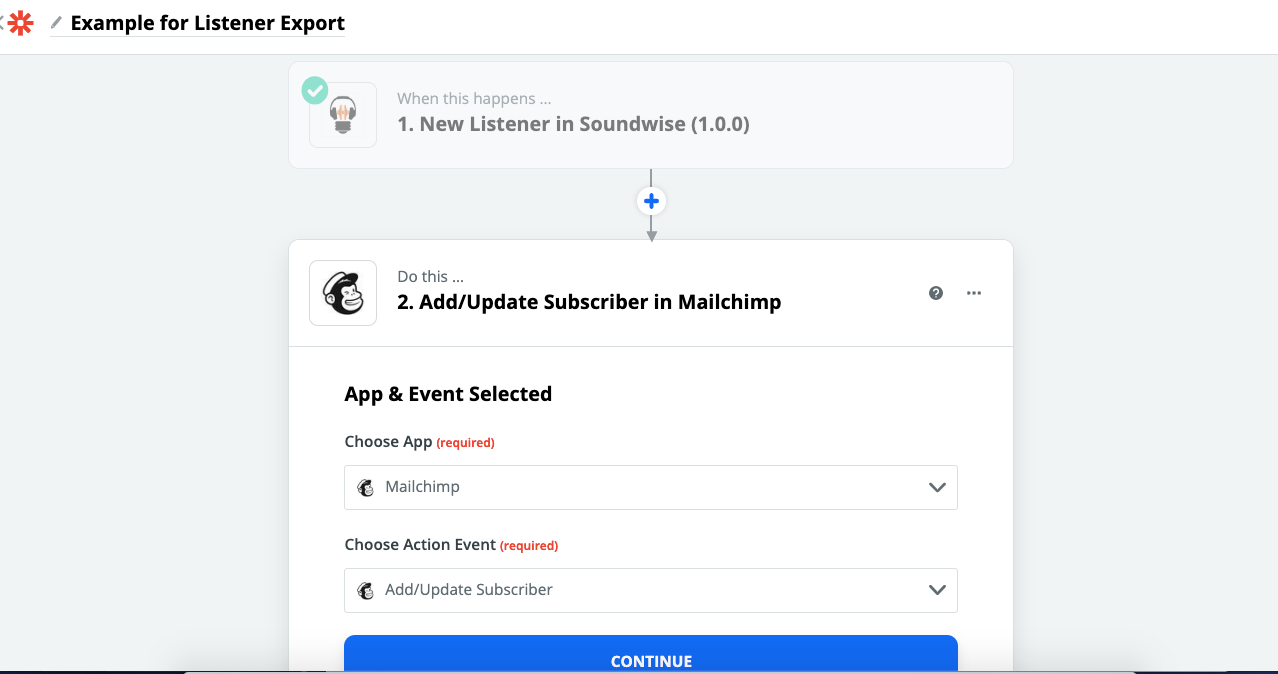Click the 'App & Event Selected' section heading
The width and height of the screenshot is (1278, 674).
[x=448, y=394]
